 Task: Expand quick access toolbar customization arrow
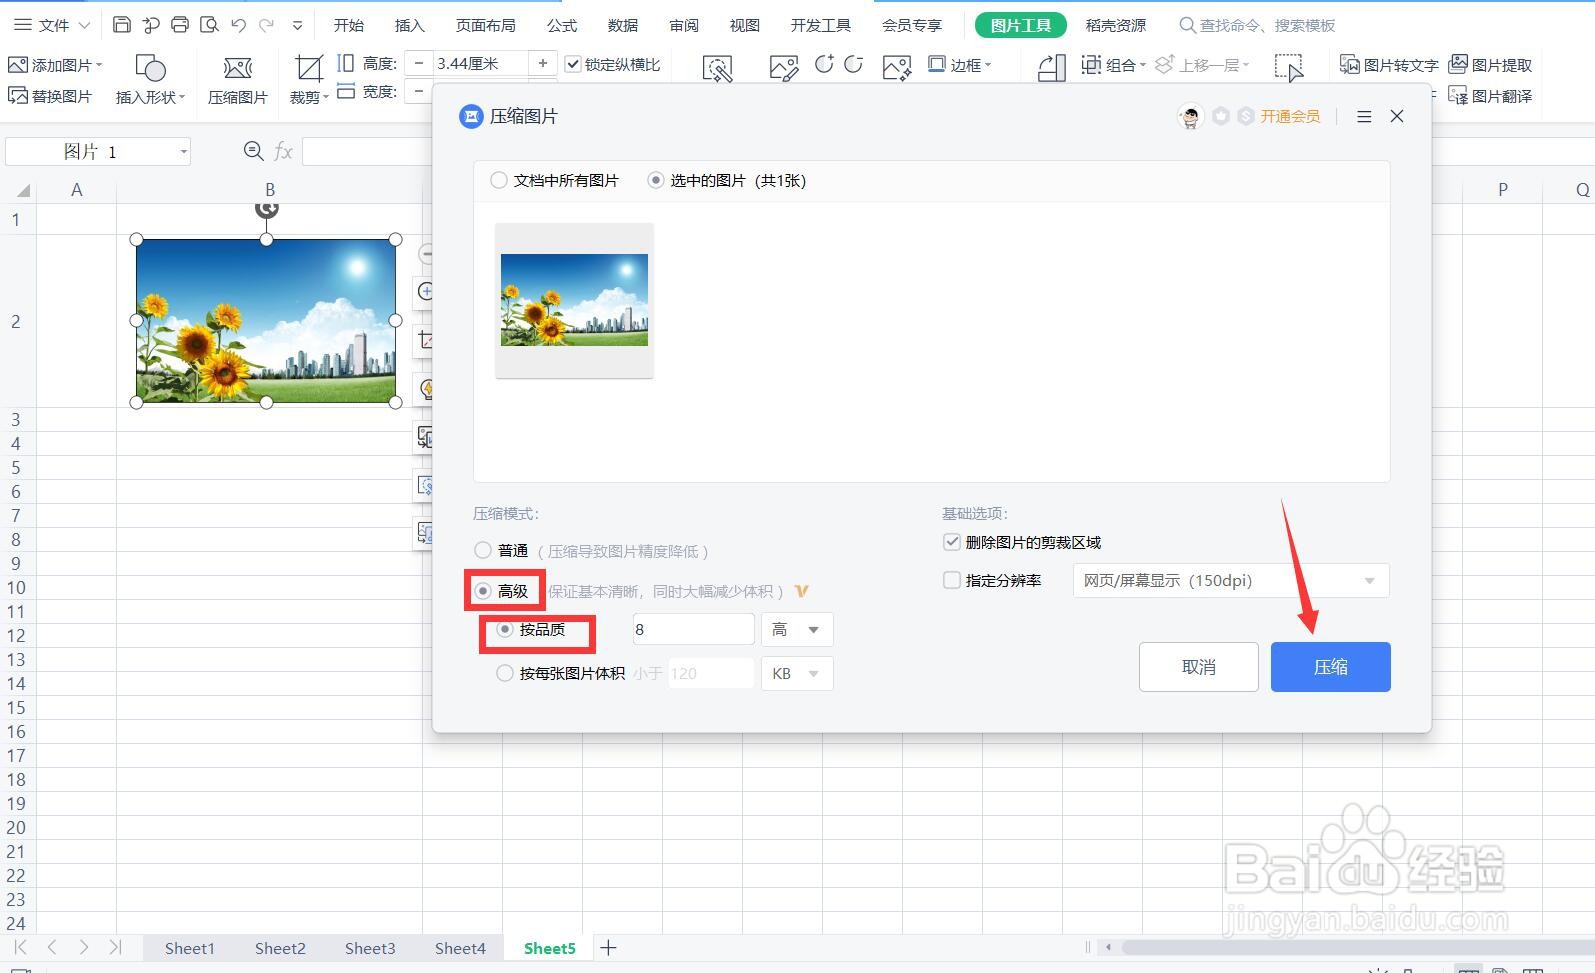pos(297,25)
